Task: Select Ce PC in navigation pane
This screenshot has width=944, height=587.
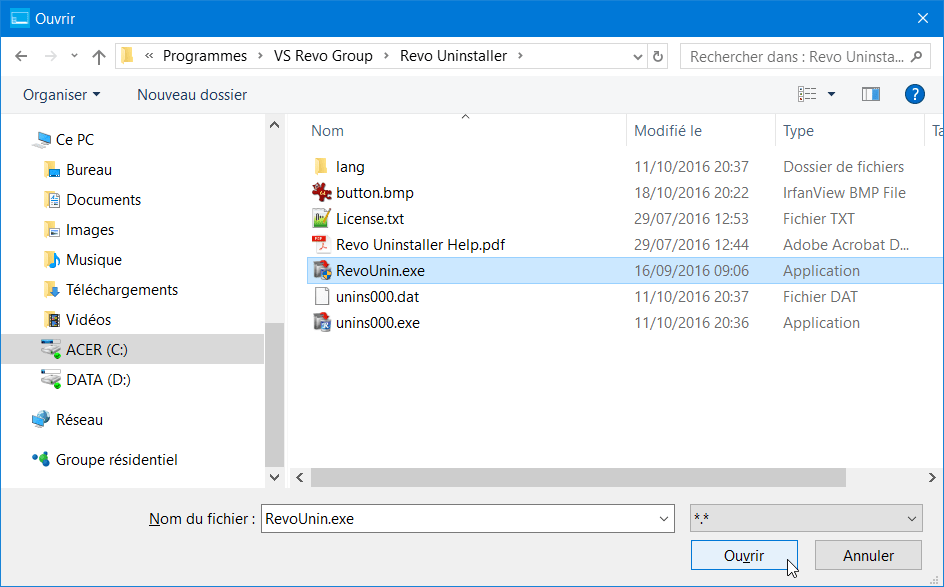Action: click(75, 140)
